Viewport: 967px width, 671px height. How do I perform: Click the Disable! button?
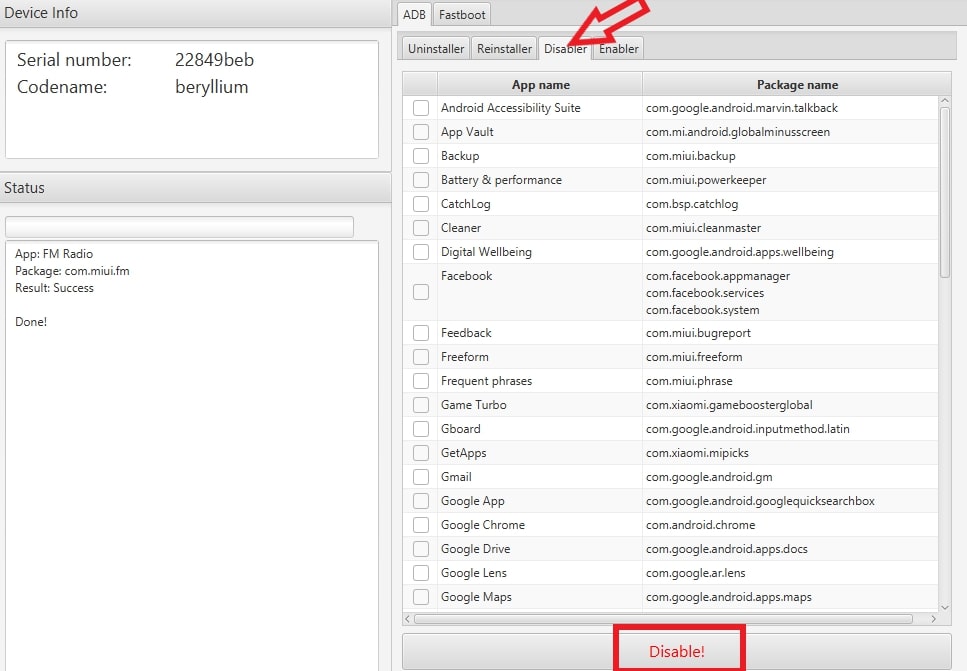tap(677, 651)
